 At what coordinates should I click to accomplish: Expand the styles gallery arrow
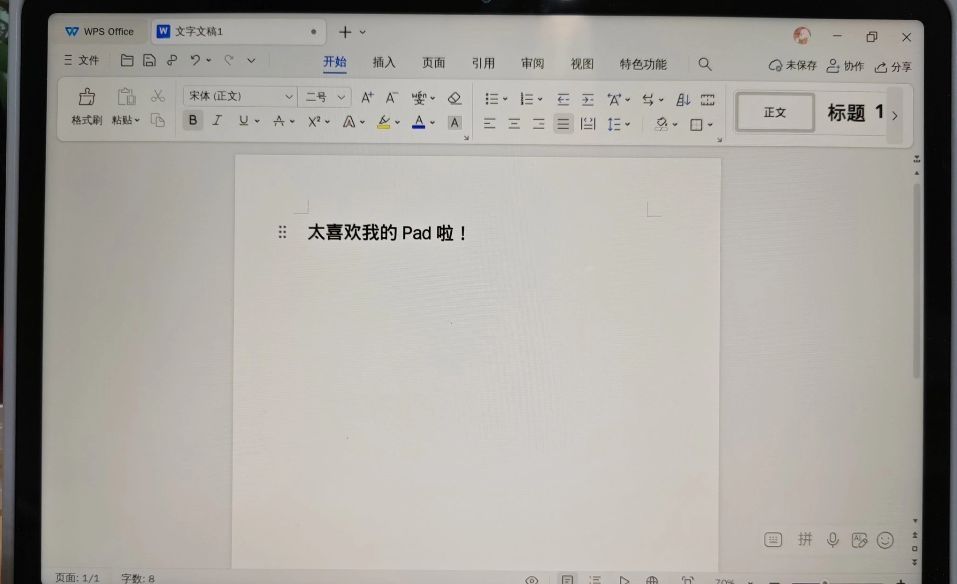pyautogui.click(x=894, y=115)
